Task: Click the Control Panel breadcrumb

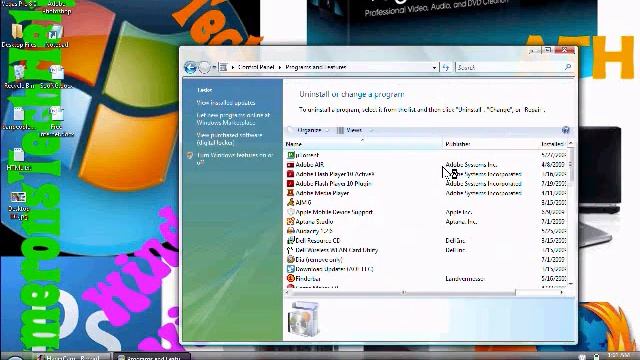Action: point(256,67)
